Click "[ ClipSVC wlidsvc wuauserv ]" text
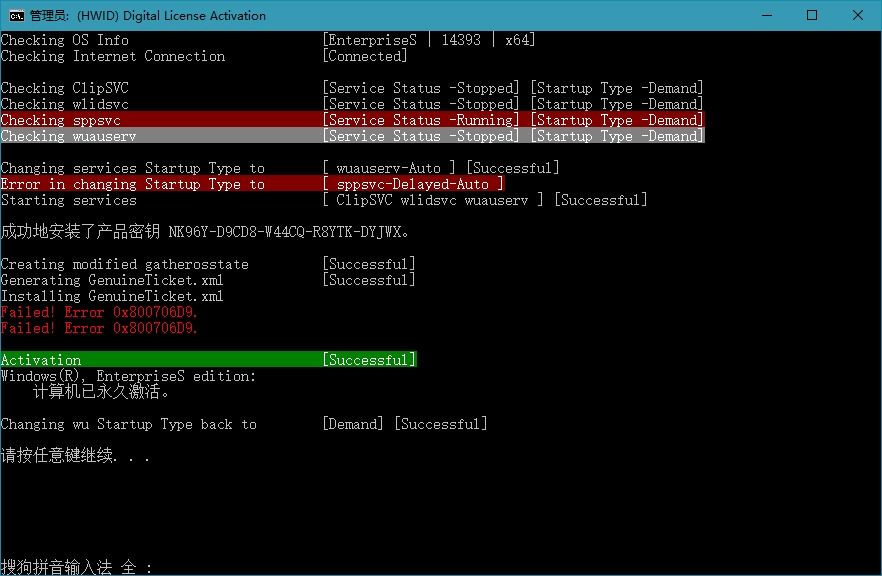The image size is (882, 576). click(433, 200)
